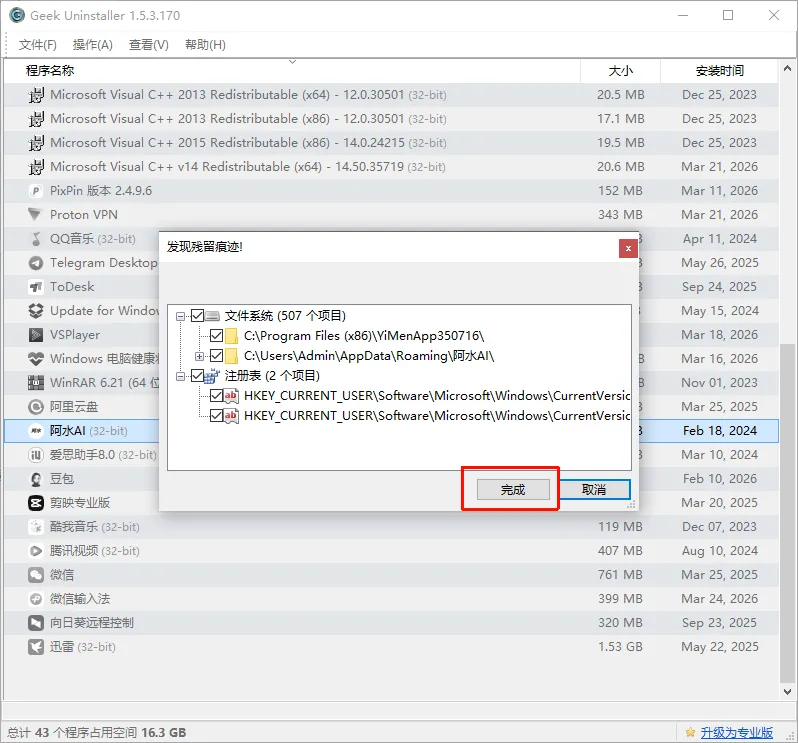Click the 阿里云盘 program icon
The image size is (798, 743).
point(36,407)
